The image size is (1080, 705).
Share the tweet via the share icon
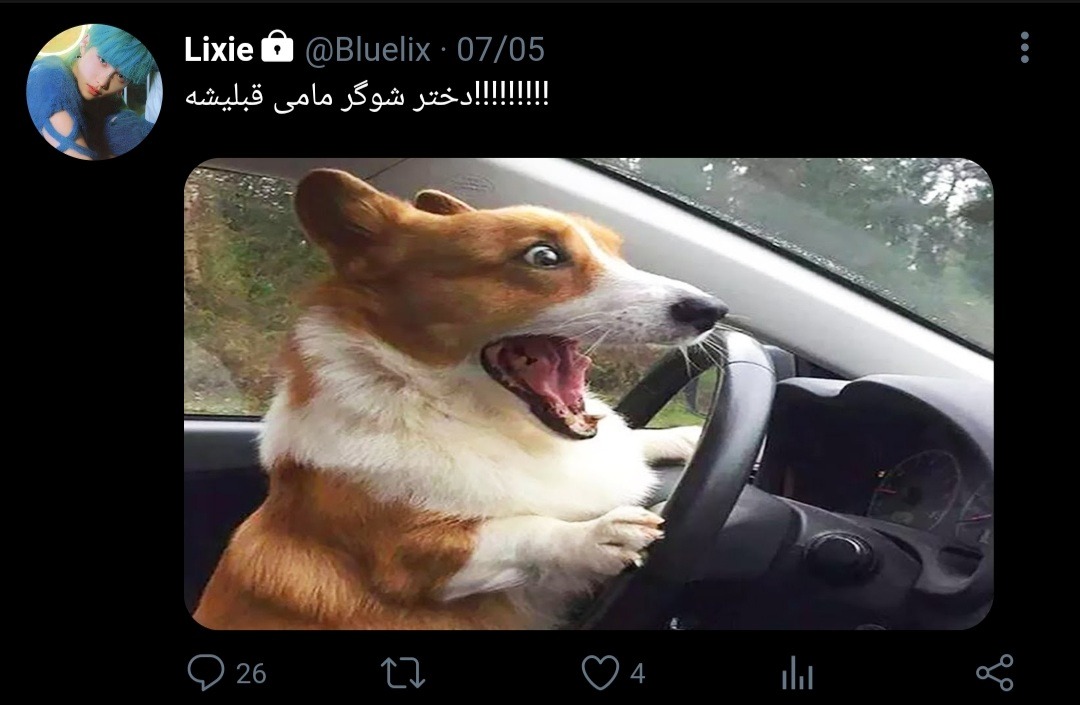click(x=995, y=673)
